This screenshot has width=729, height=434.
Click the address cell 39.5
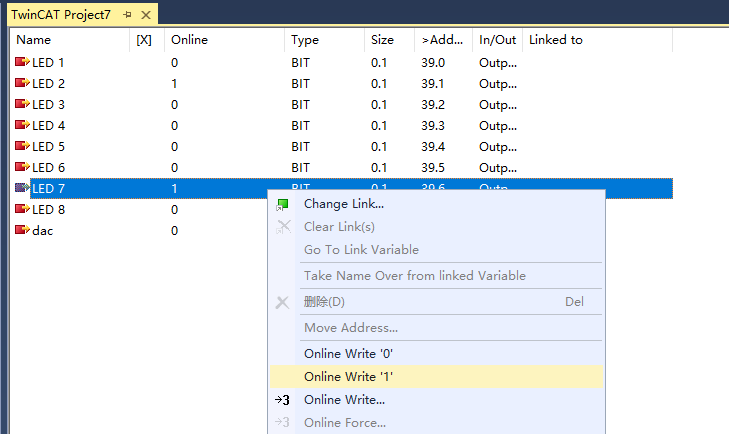tap(433, 167)
